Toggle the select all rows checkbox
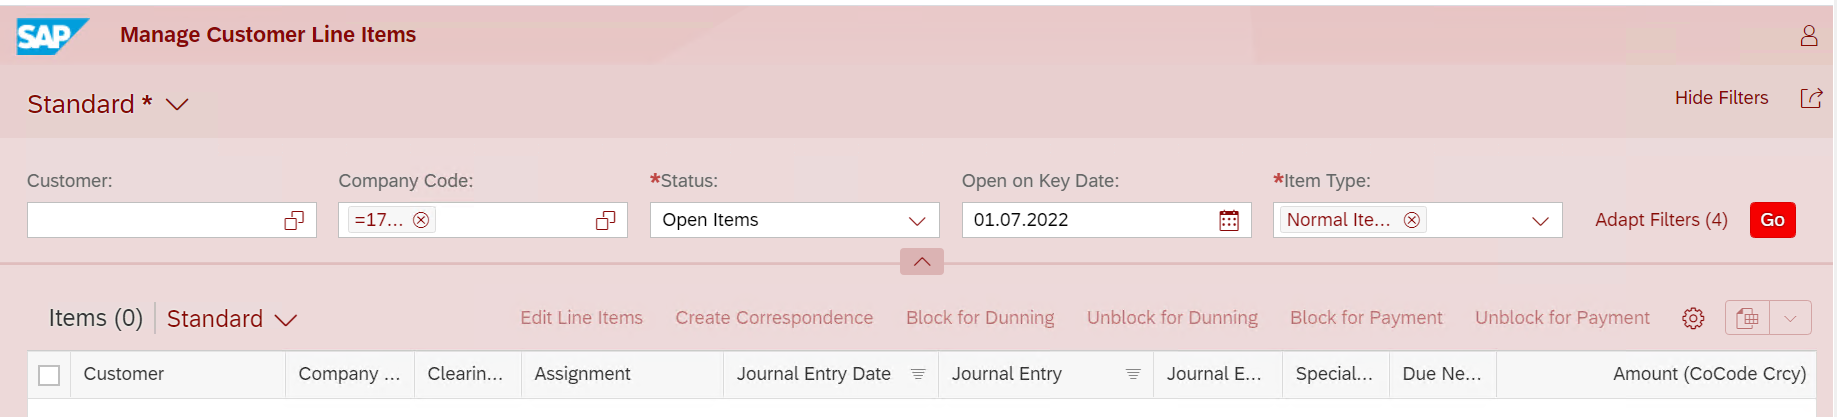This screenshot has width=1837, height=417. [x=49, y=375]
